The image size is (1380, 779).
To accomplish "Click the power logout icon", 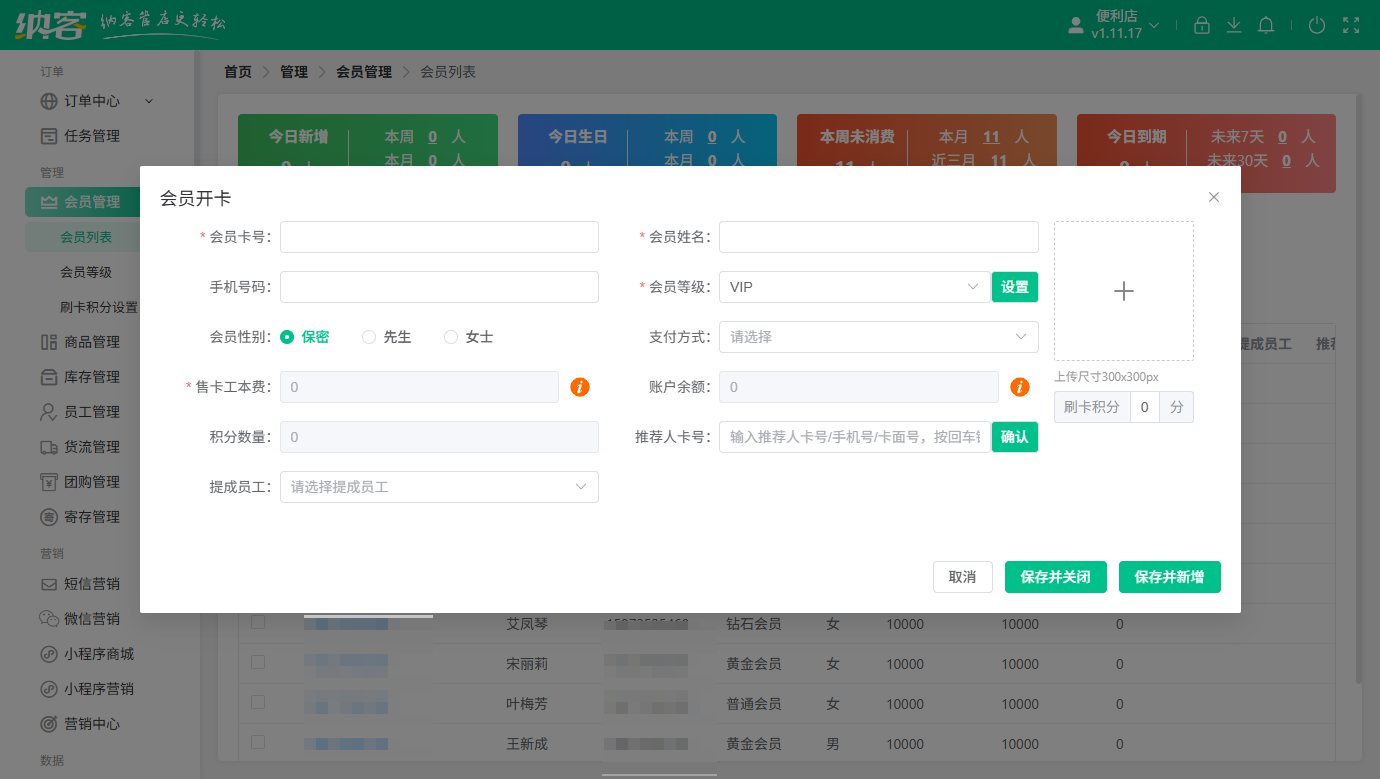I will [x=1317, y=25].
